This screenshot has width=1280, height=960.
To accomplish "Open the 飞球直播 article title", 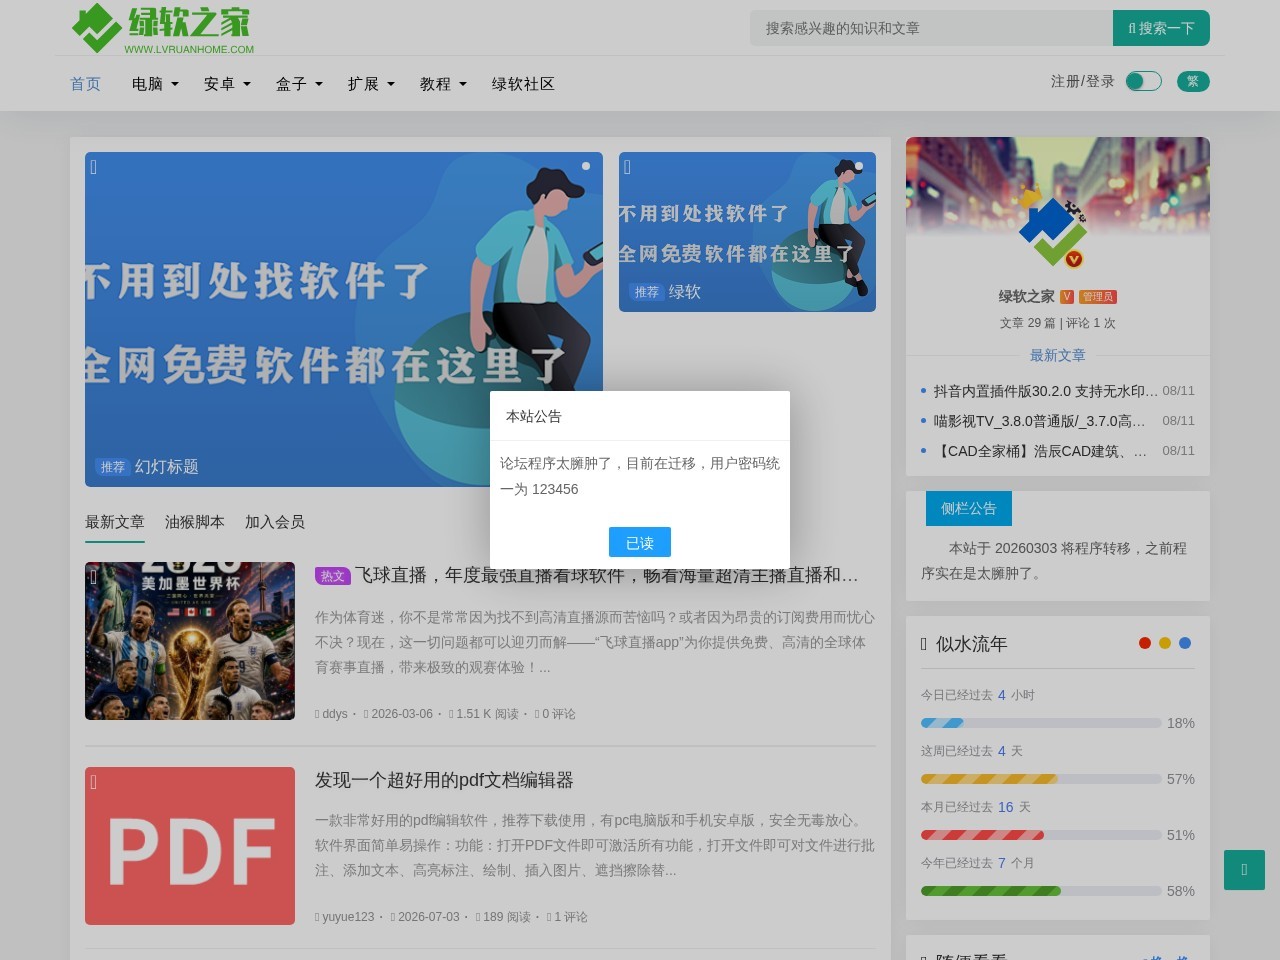I will 607,575.
